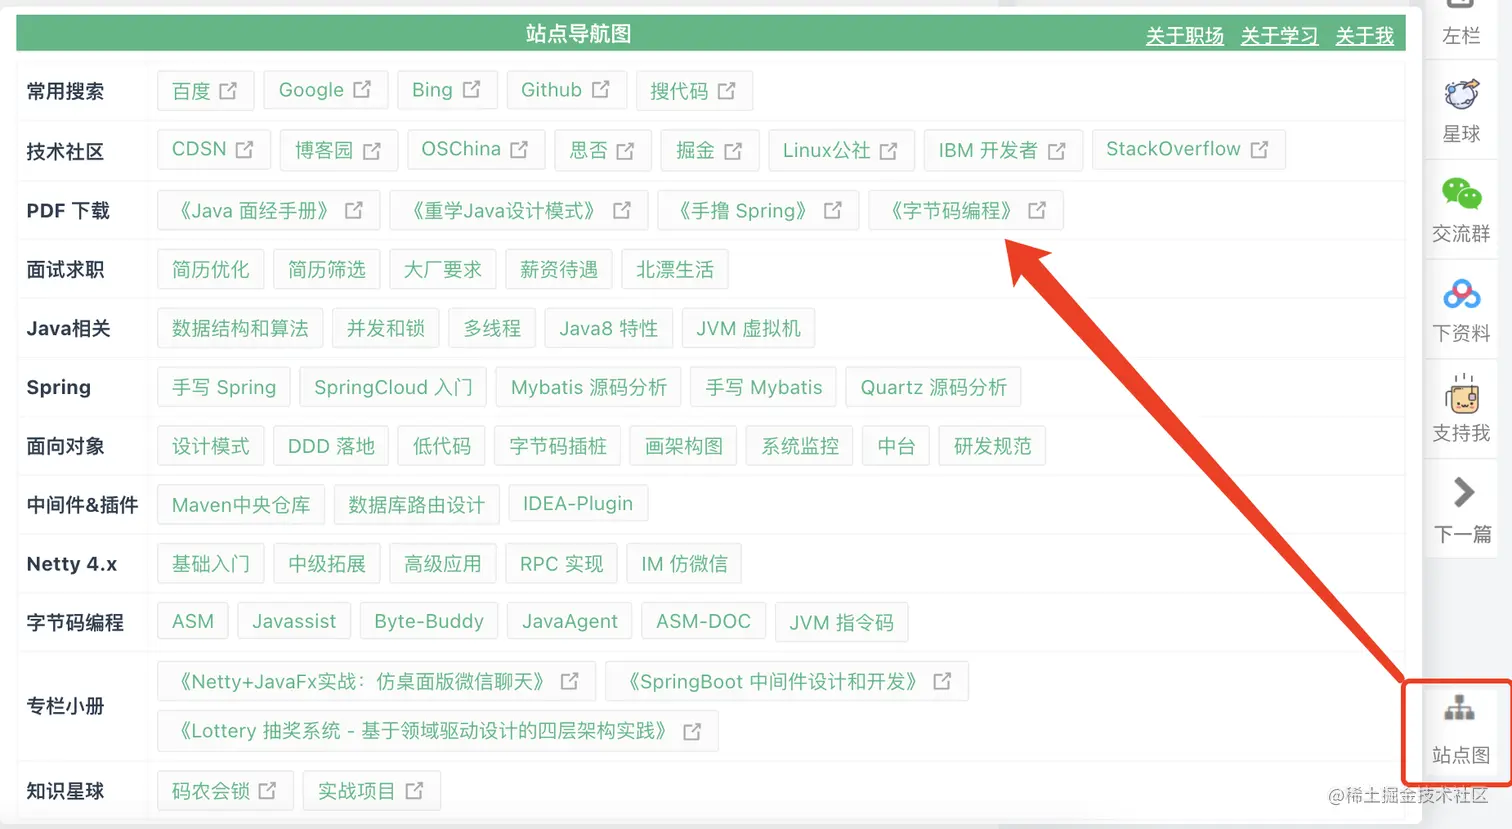The image size is (1512, 829).
Task: Open the 画架构图 topic
Action: (683, 446)
